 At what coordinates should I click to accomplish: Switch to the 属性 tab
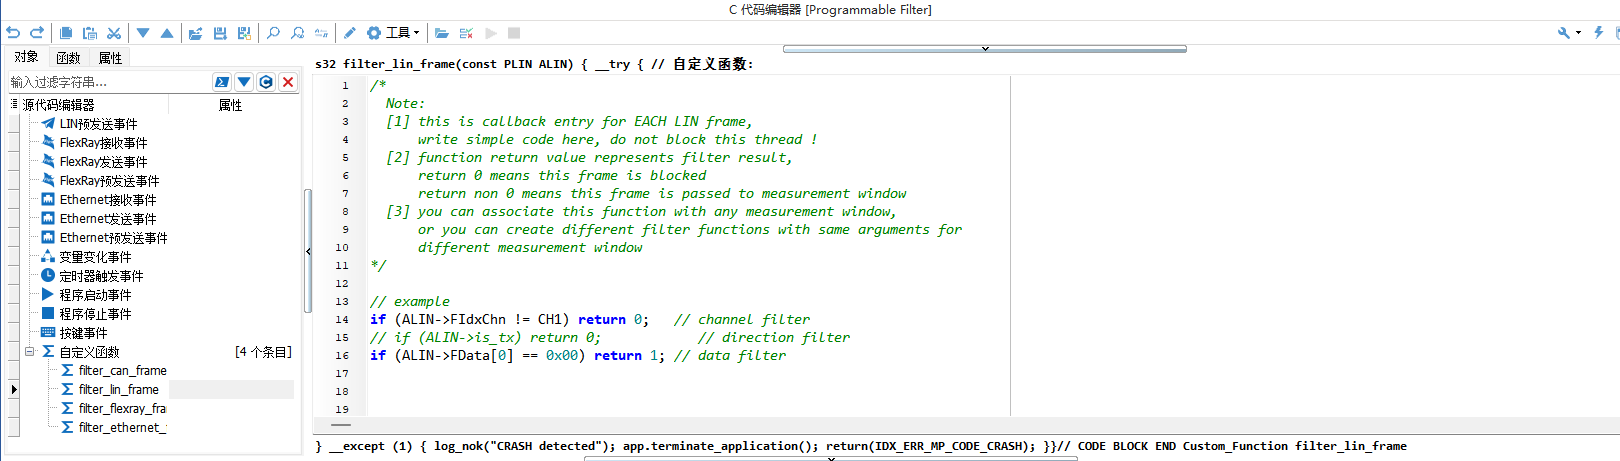click(x=110, y=58)
